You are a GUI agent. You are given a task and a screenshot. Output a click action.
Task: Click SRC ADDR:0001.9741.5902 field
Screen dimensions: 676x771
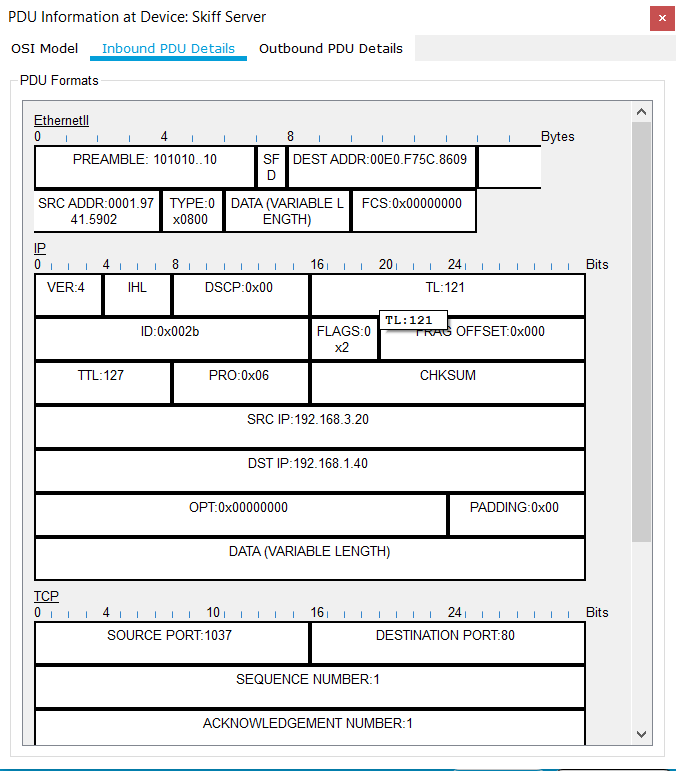click(x=97, y=211)
